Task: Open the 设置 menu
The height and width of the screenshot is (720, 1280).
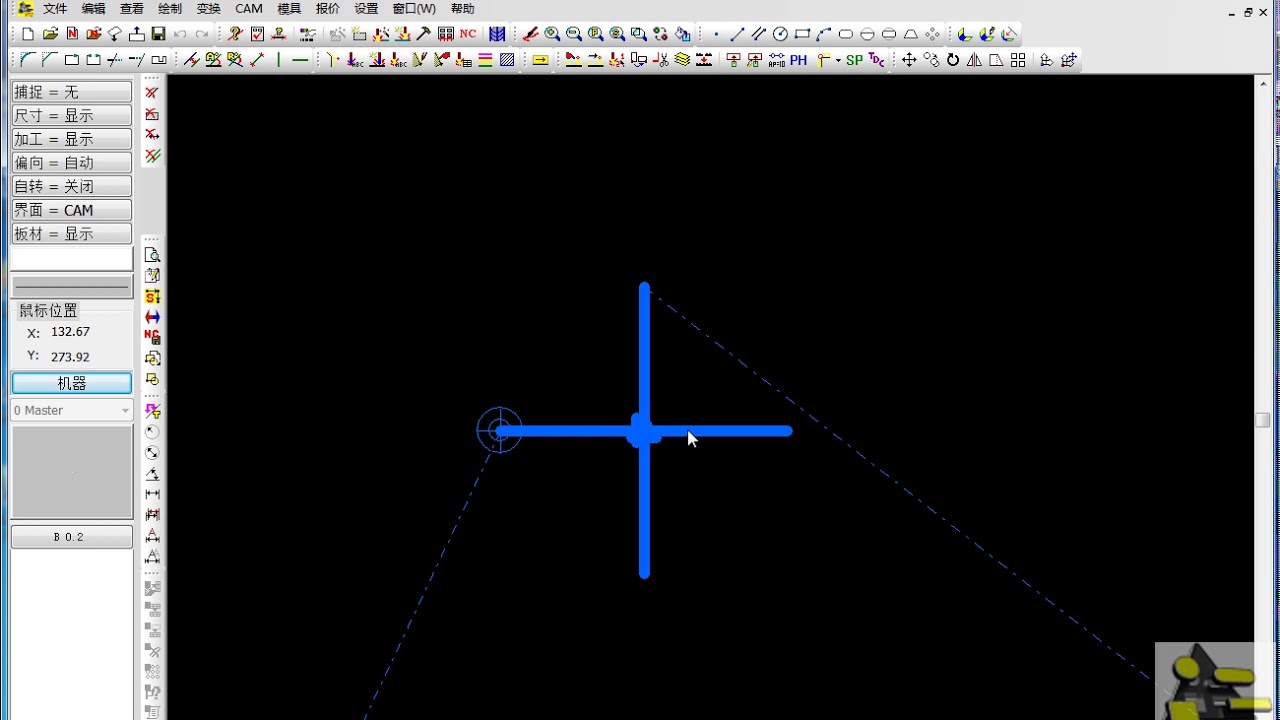Action: [366, 9]
